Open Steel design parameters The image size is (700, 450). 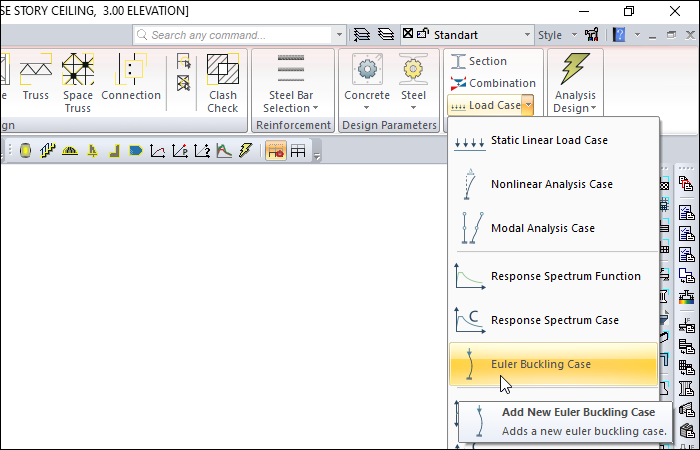pyautogui.click(x=413, y=83)
